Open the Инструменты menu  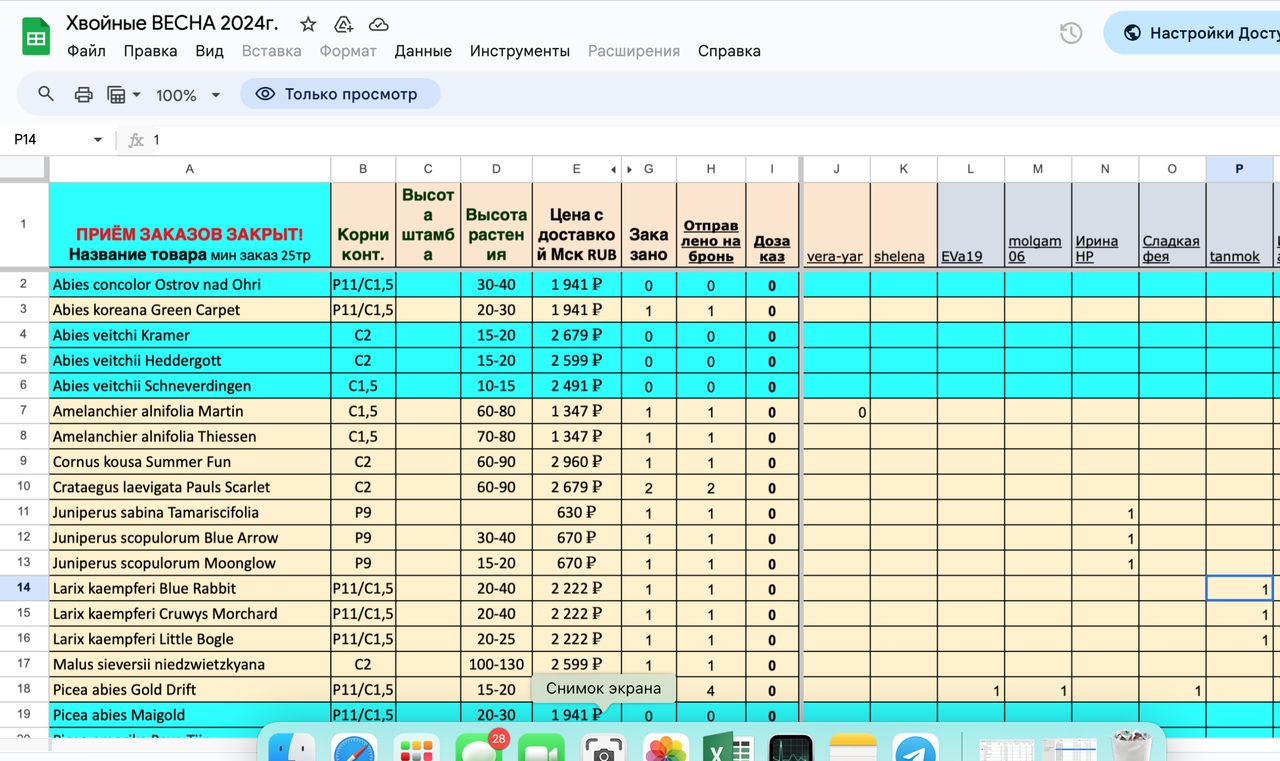(520, 51)
